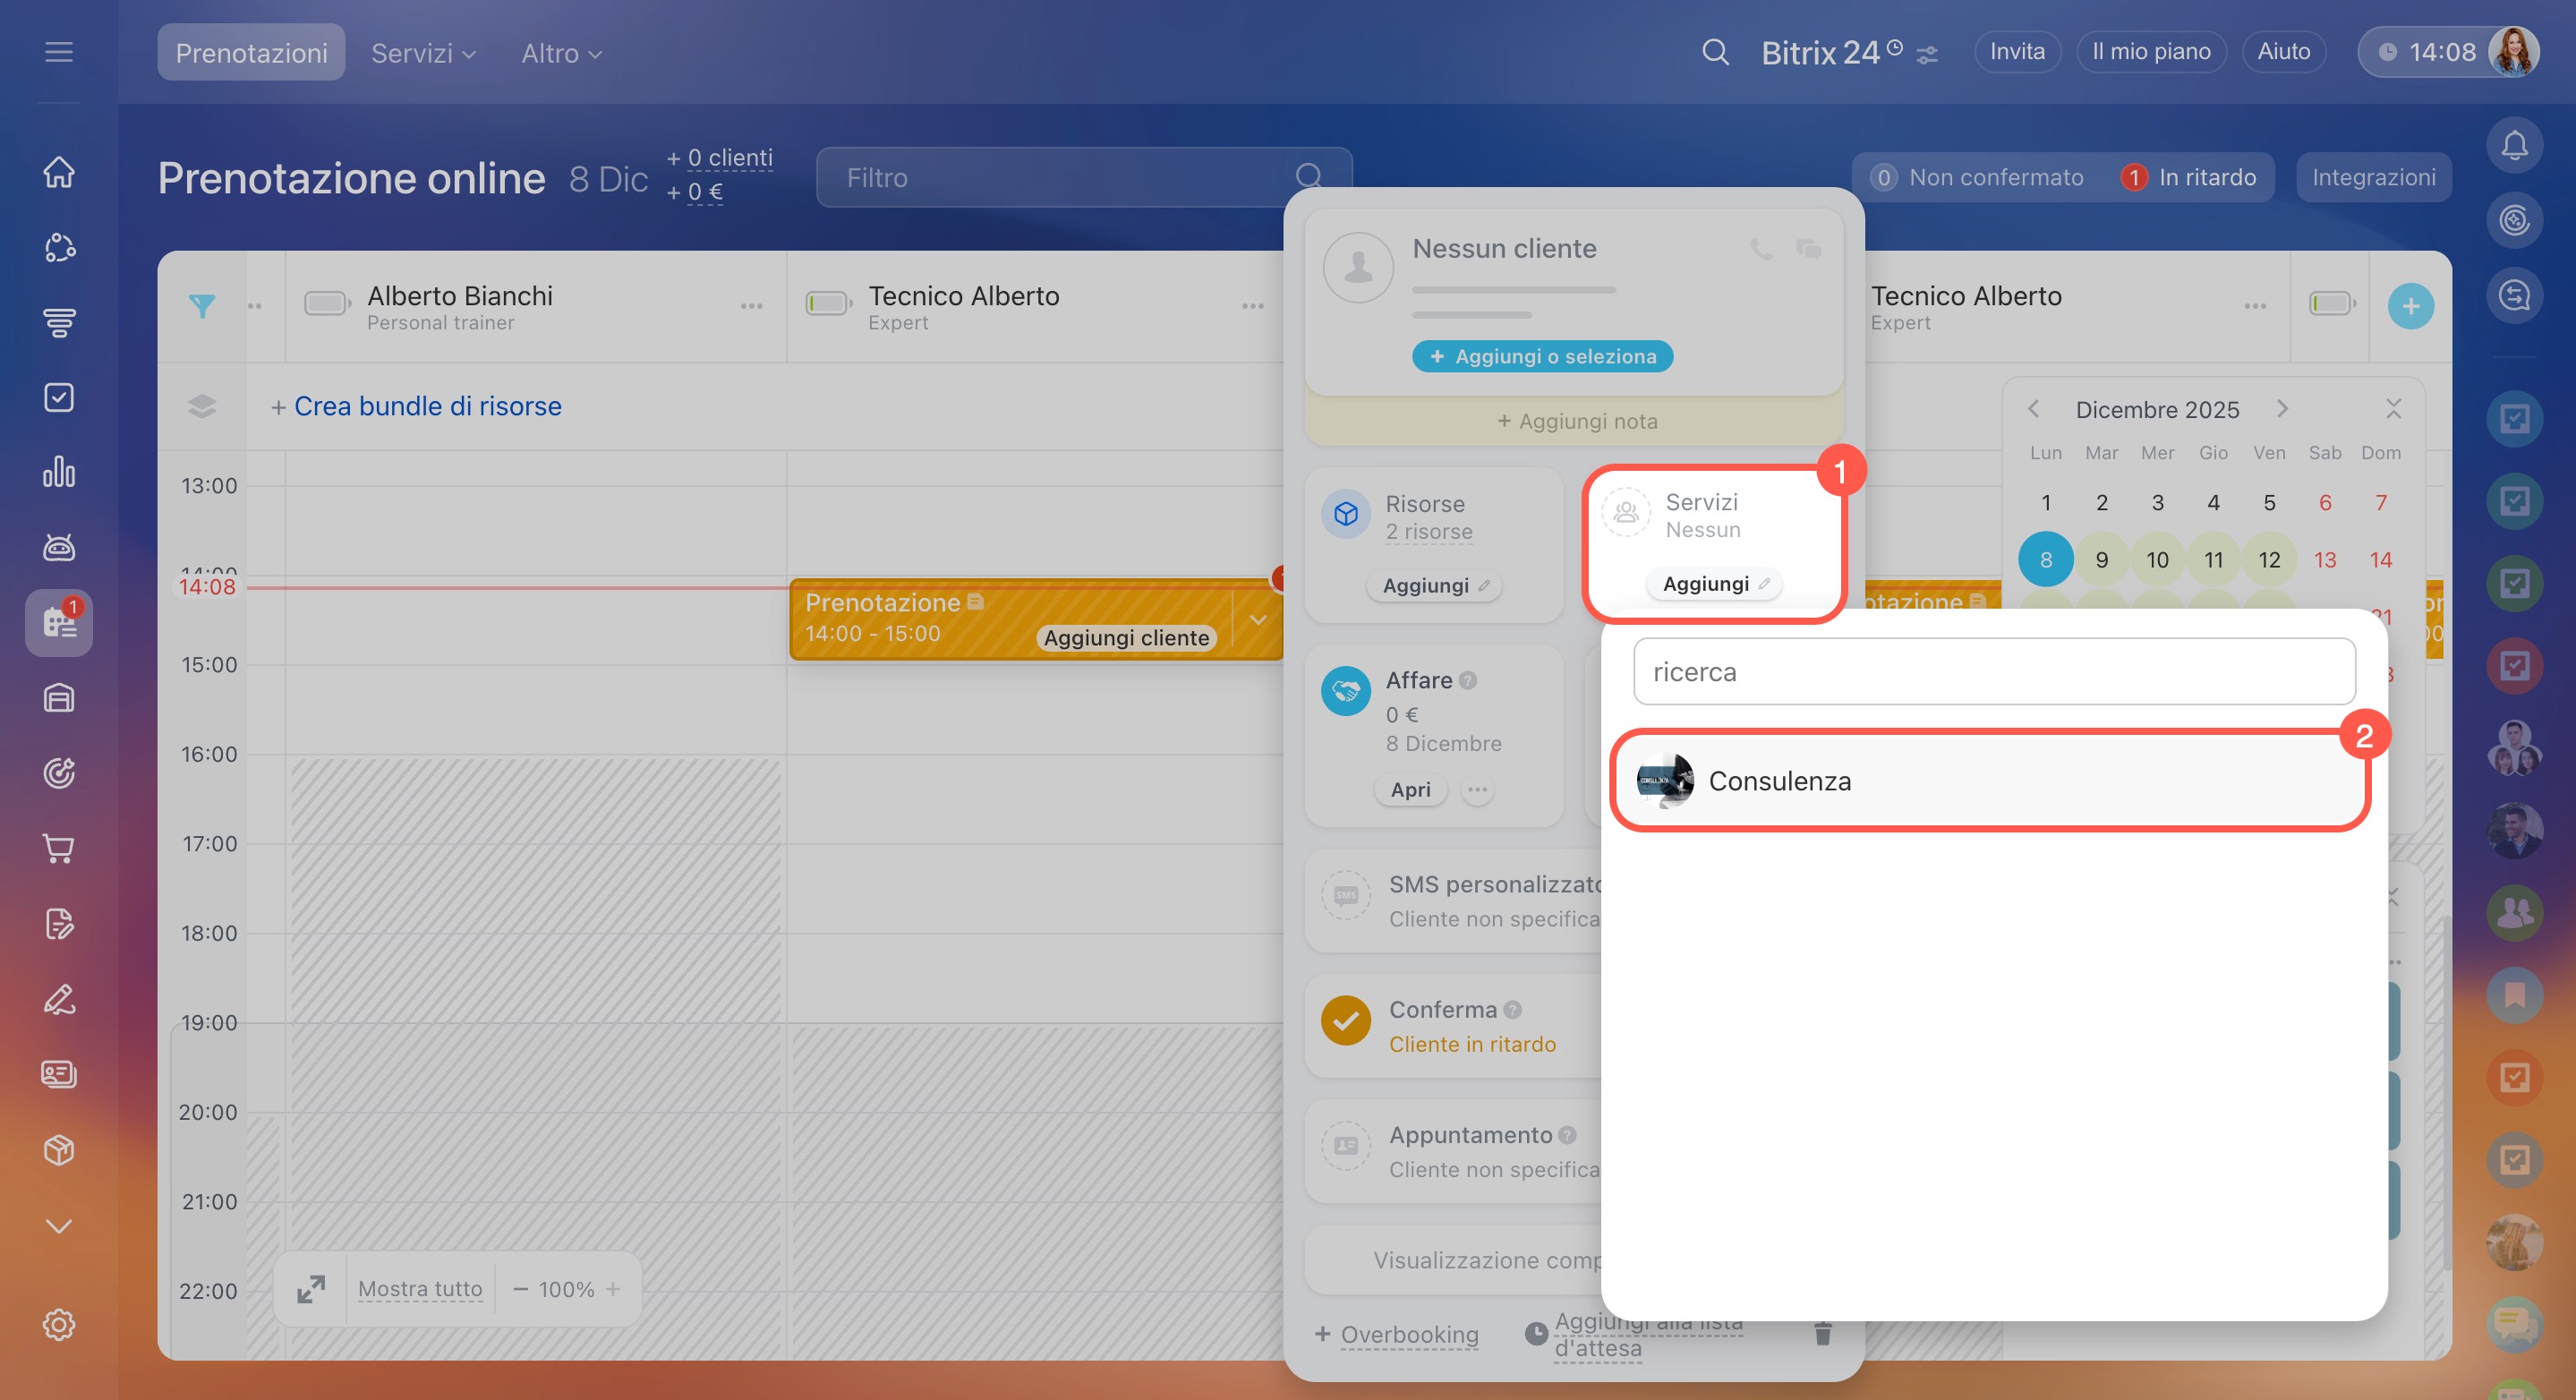Click plus to increase zoom percentage

click(x=613, y=1289)
